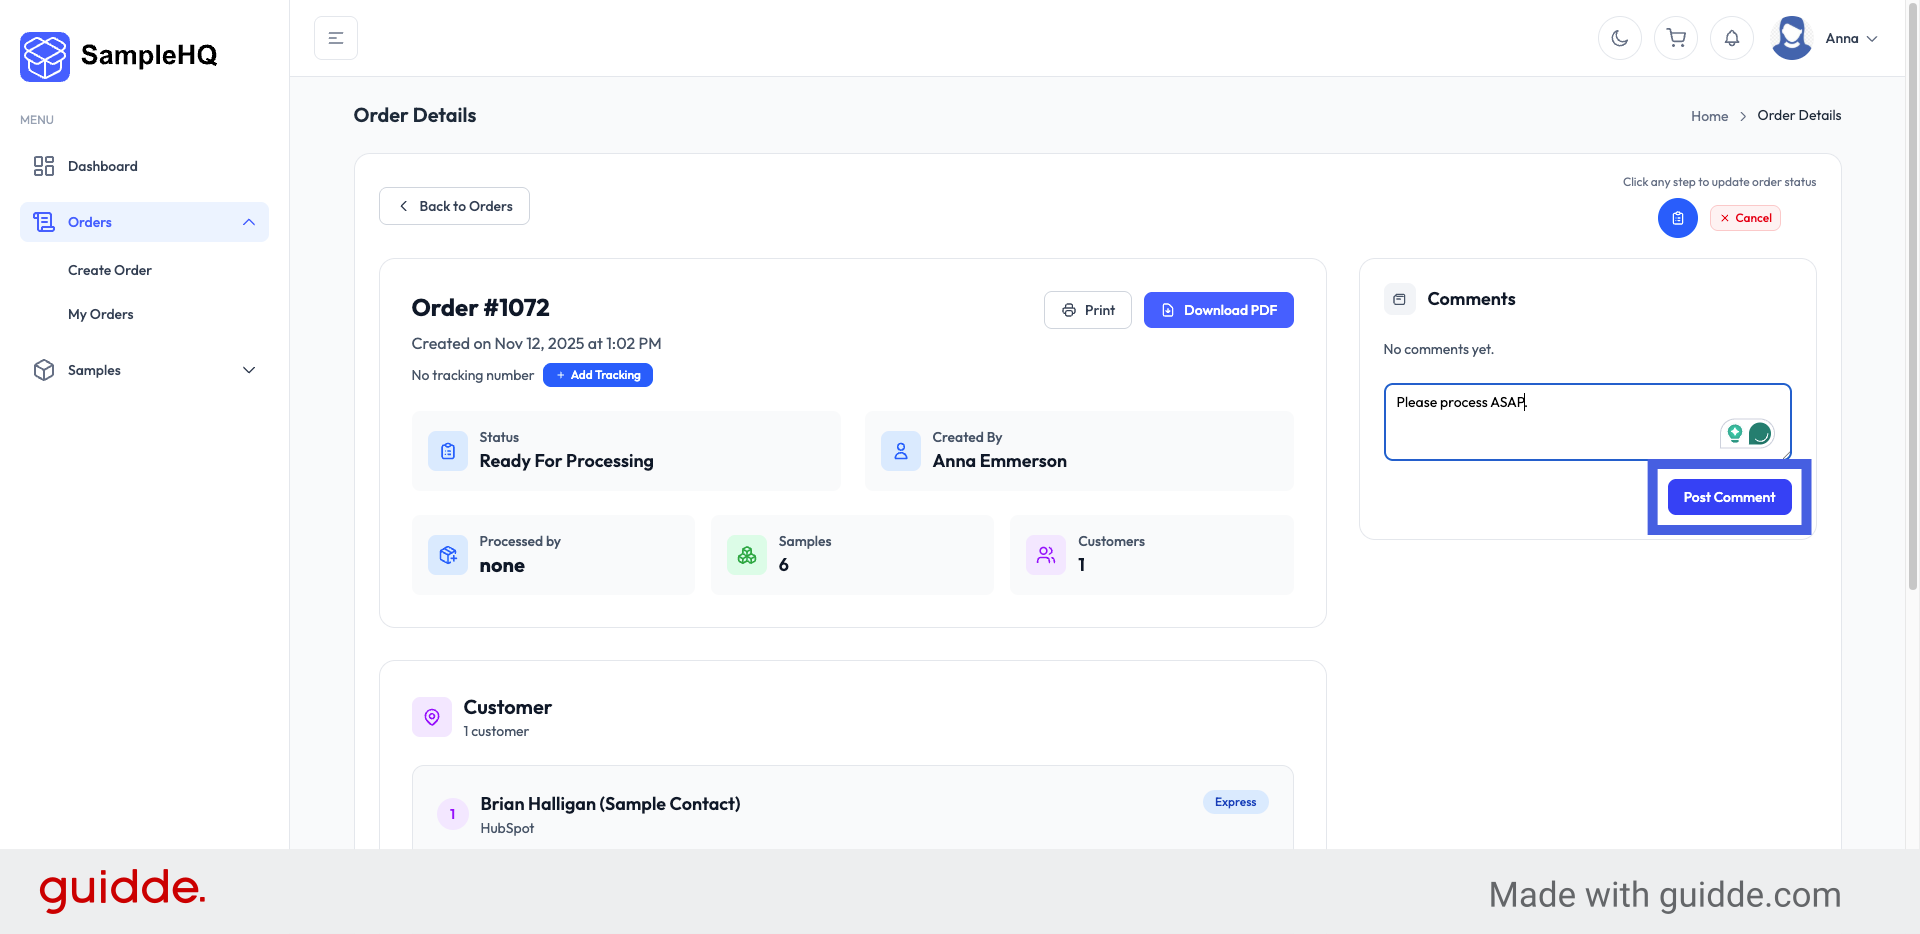
Task: Open the notifications bell
Action: pos(1732,39)
